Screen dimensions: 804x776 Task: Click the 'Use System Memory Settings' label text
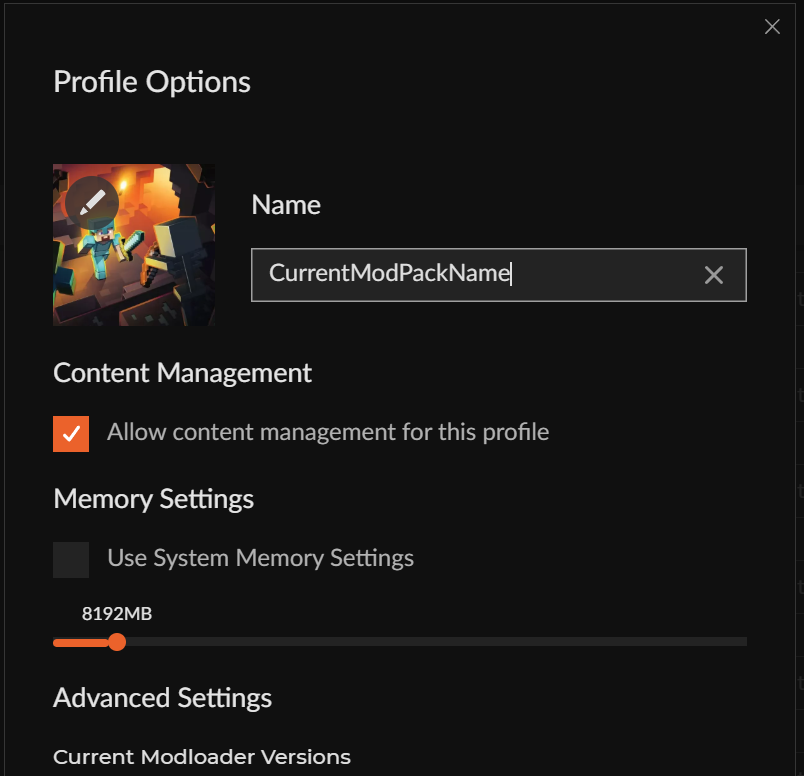(x=260, y=558)
